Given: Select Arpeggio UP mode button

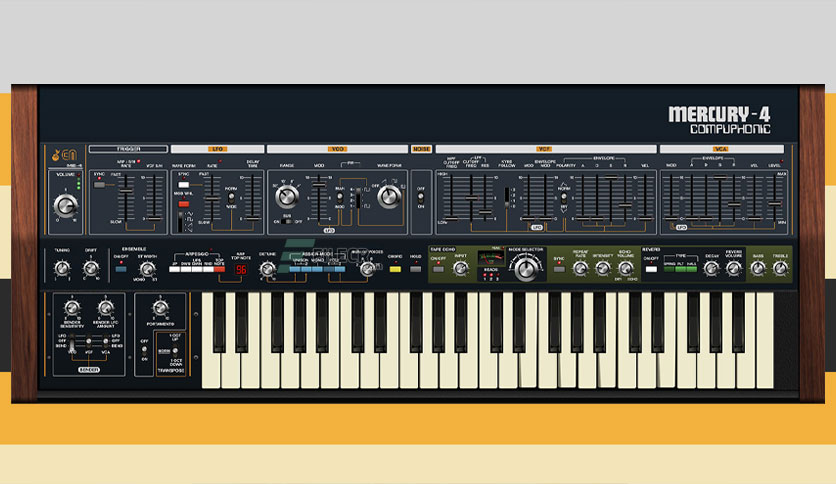Looking at the screenshot, I should click(174, 269).
